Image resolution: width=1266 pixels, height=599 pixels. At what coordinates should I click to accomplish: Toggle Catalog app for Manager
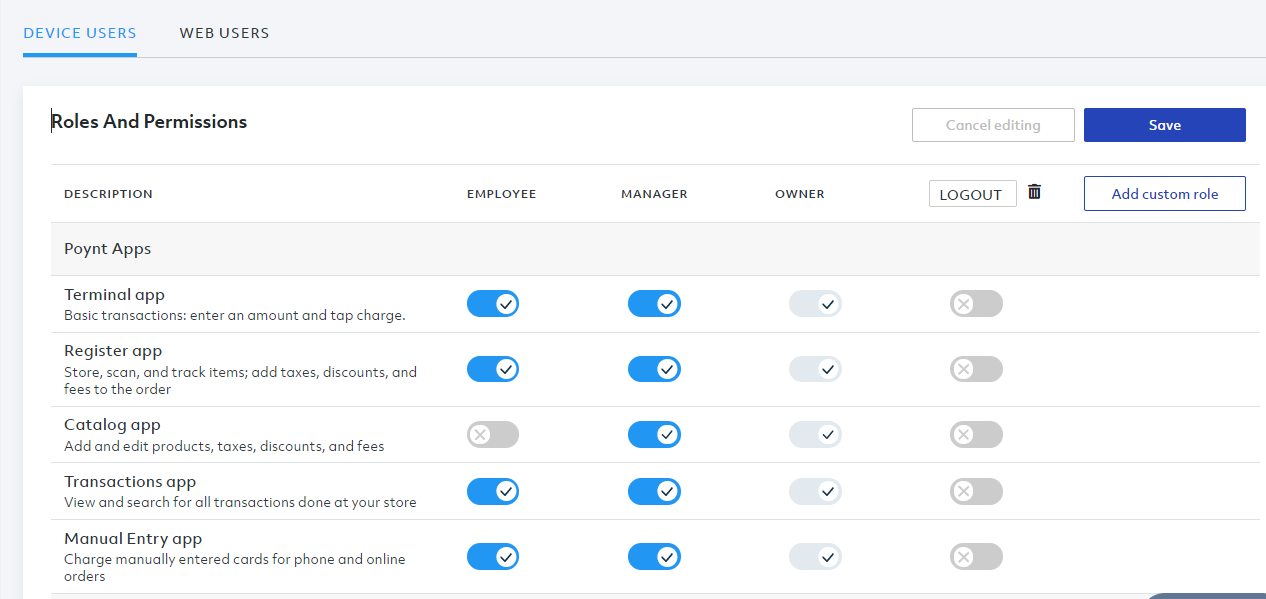pyautogui.click(x=654, y=434)
